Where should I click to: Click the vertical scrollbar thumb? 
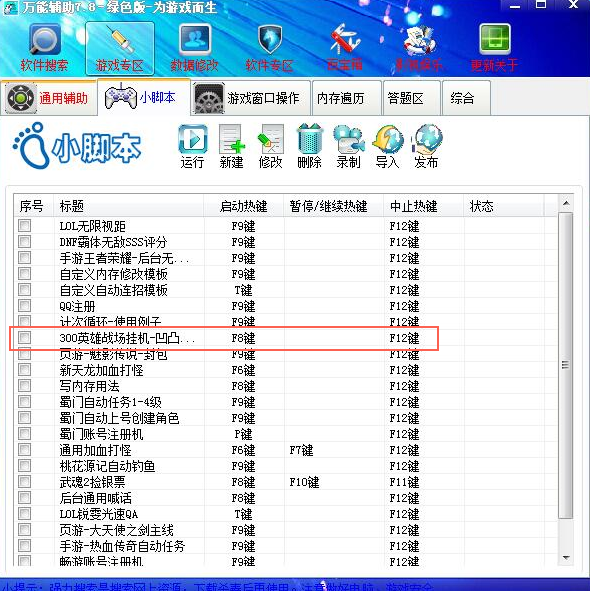point(565,365)
